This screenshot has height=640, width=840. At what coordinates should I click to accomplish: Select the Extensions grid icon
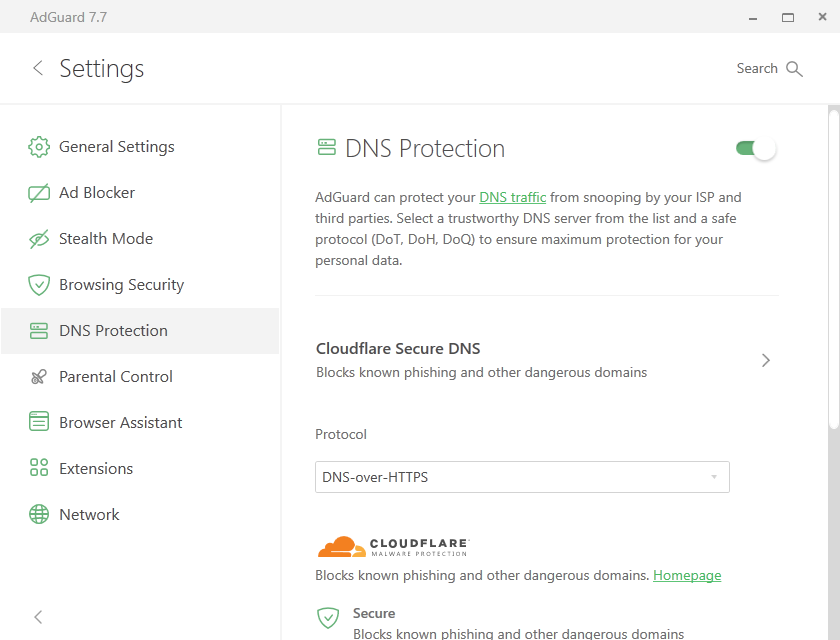pyautogui.click(x=38, y=468)
